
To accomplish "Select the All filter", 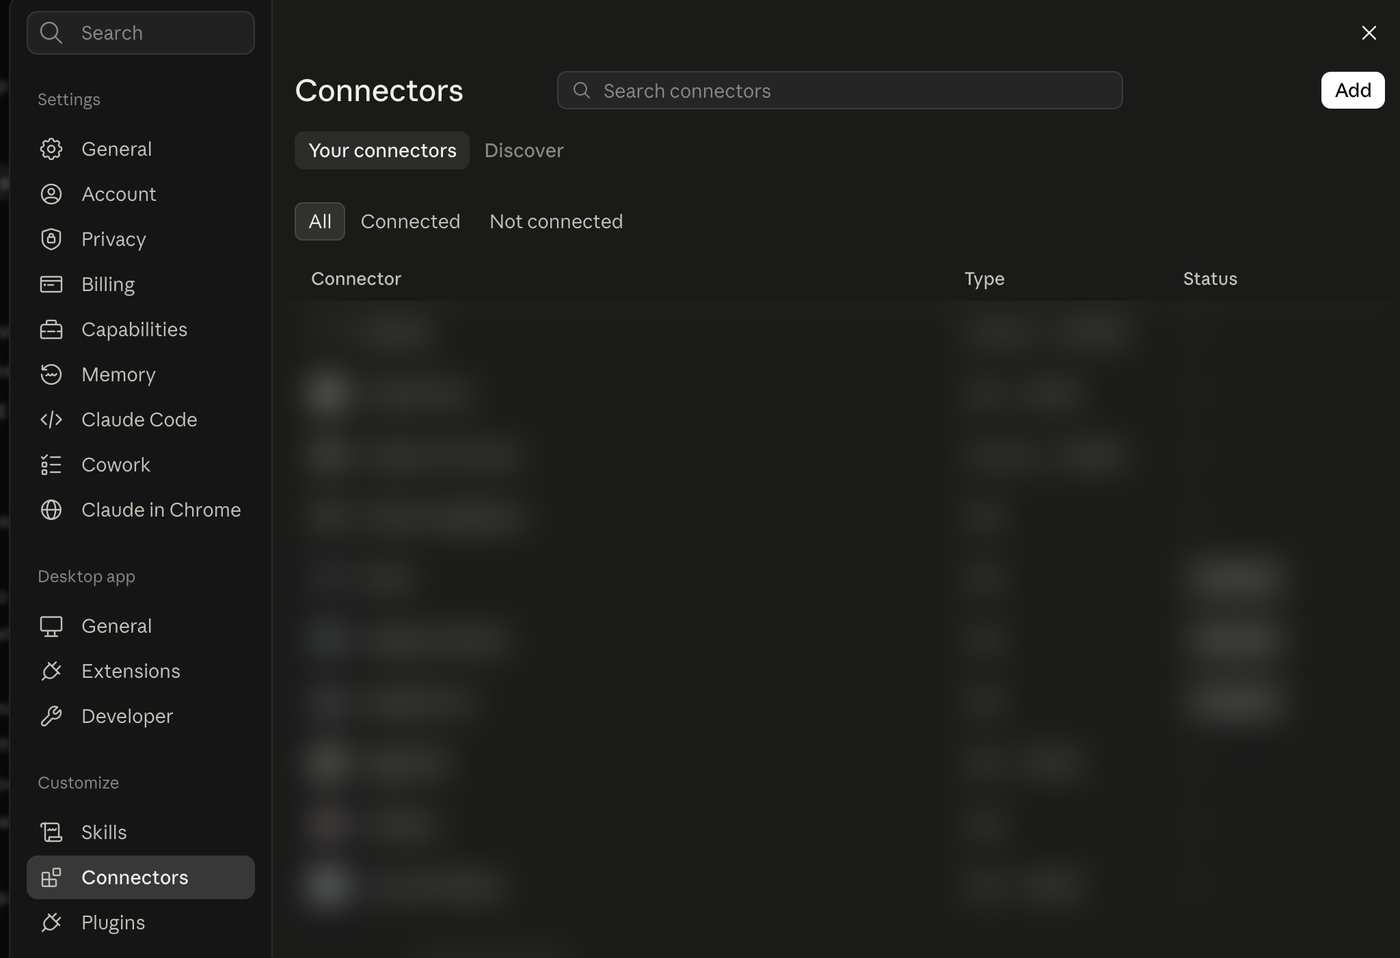I will 320,221.
